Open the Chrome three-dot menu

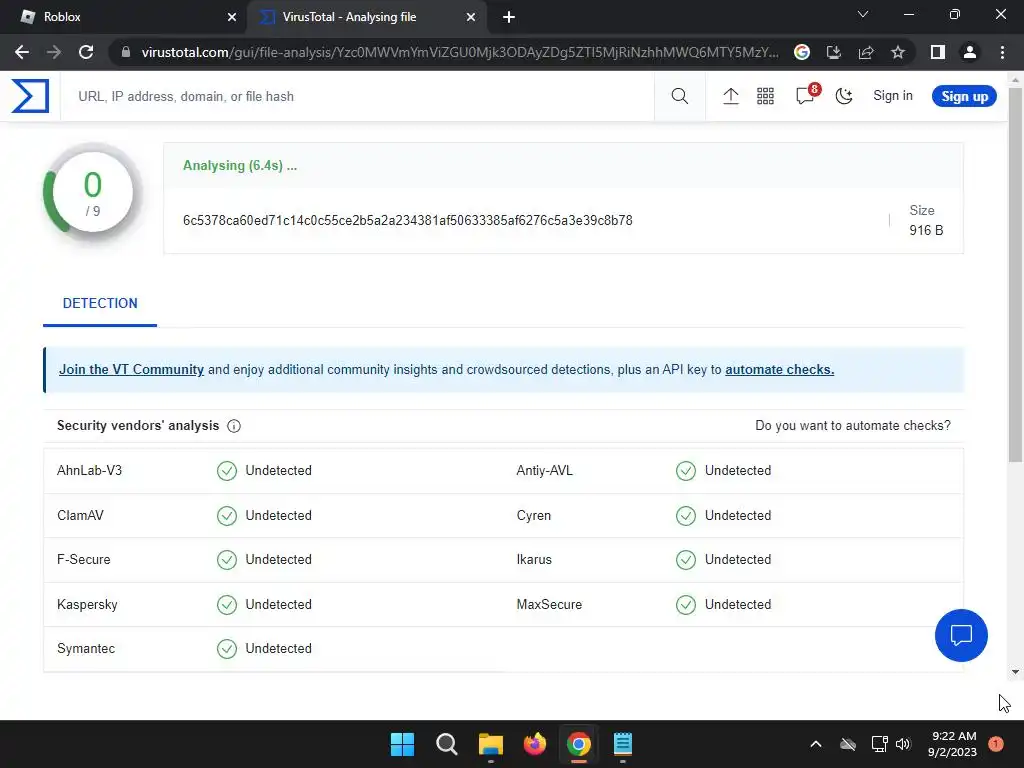click(1002, 52)
